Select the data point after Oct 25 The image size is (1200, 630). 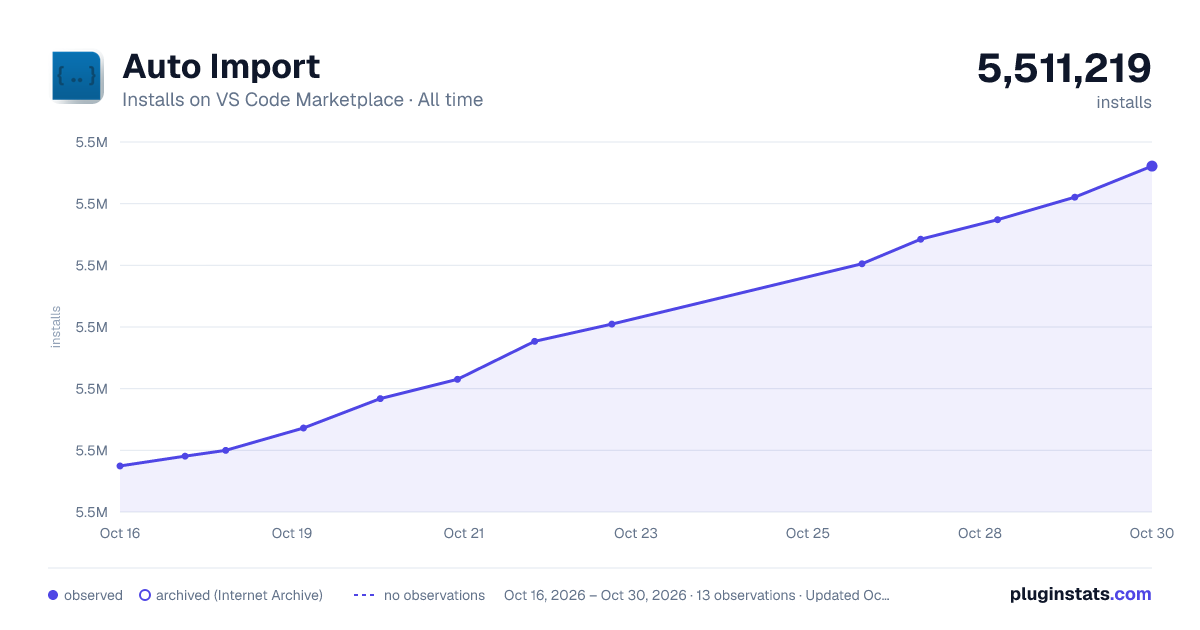pyautogui.click(x=862, y=264)
